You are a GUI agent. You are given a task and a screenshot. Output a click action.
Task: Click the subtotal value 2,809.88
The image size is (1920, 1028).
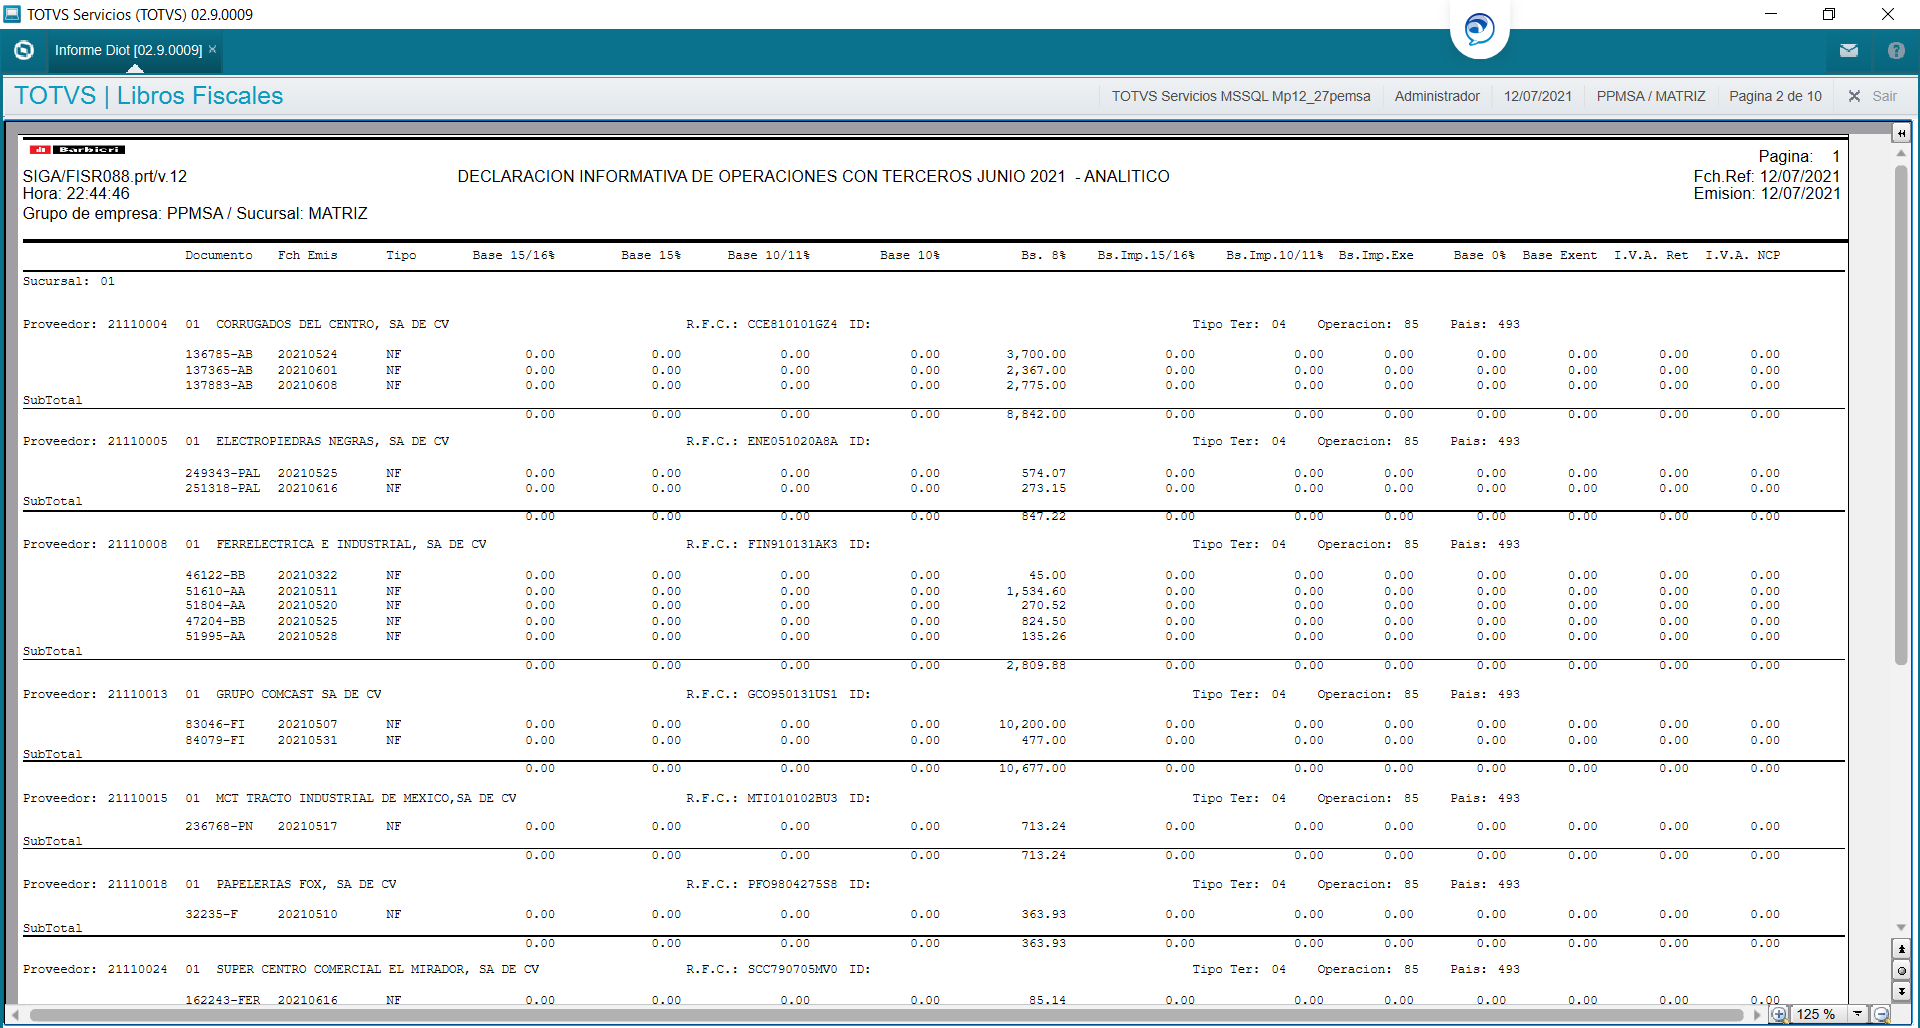click(1036, 666)
